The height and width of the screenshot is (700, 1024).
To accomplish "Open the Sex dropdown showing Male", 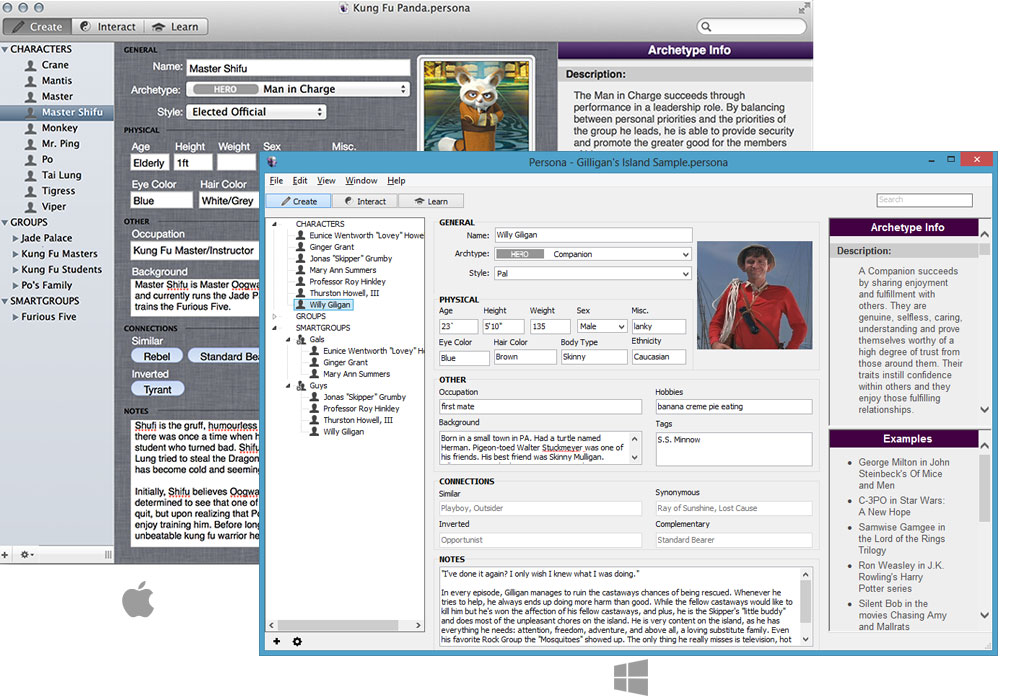I will tap(603, 326).
